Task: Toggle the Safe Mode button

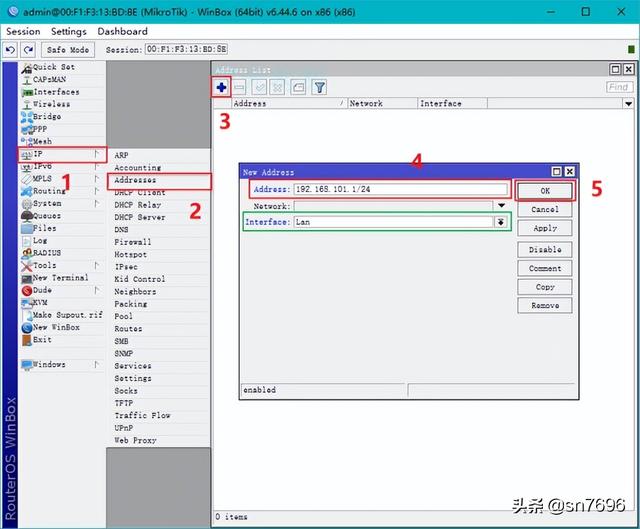Action: 68,50
